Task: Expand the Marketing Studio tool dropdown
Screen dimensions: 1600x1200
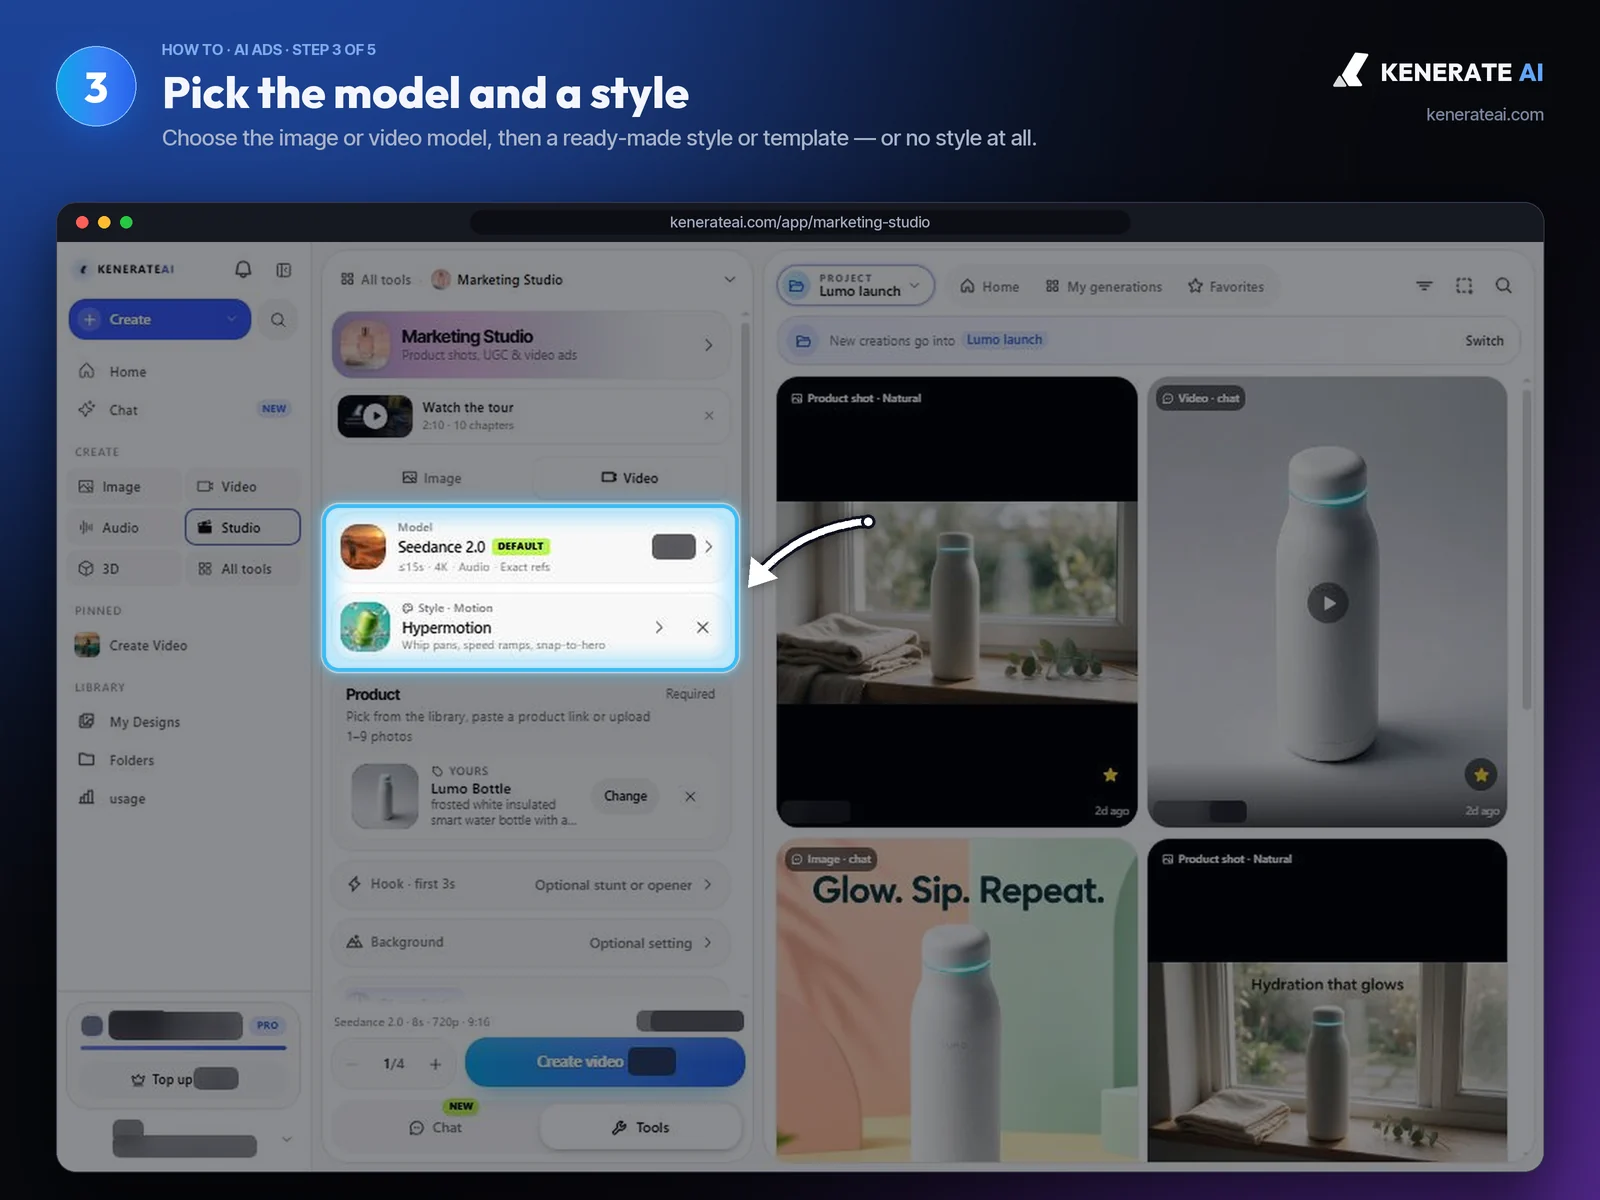Action: pos(729,280)
